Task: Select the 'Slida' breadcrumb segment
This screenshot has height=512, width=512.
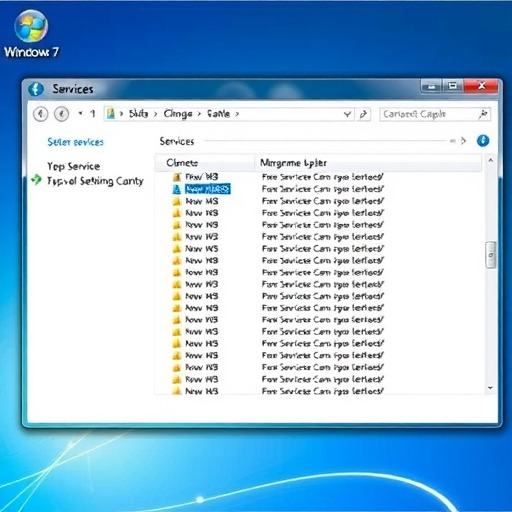Action: (138, 114)
